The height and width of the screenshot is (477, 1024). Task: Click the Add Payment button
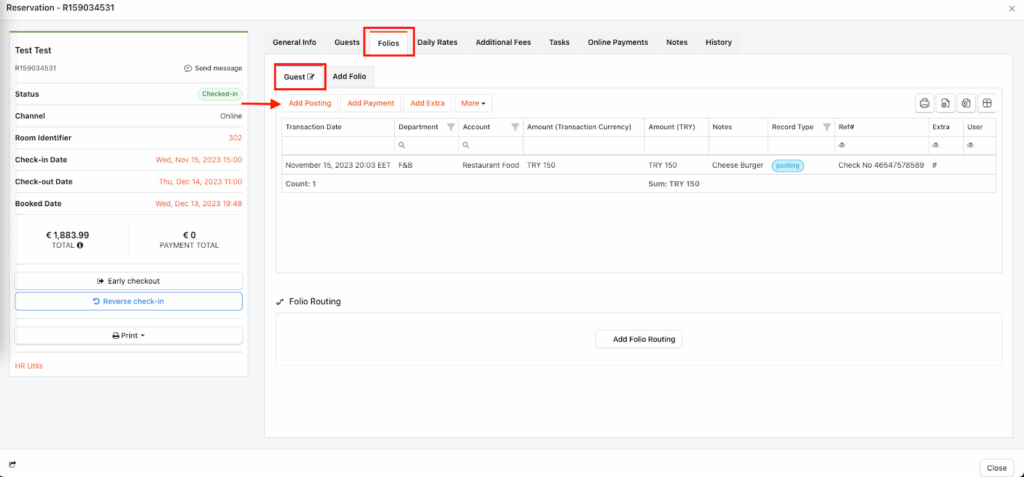pos(370,103)
